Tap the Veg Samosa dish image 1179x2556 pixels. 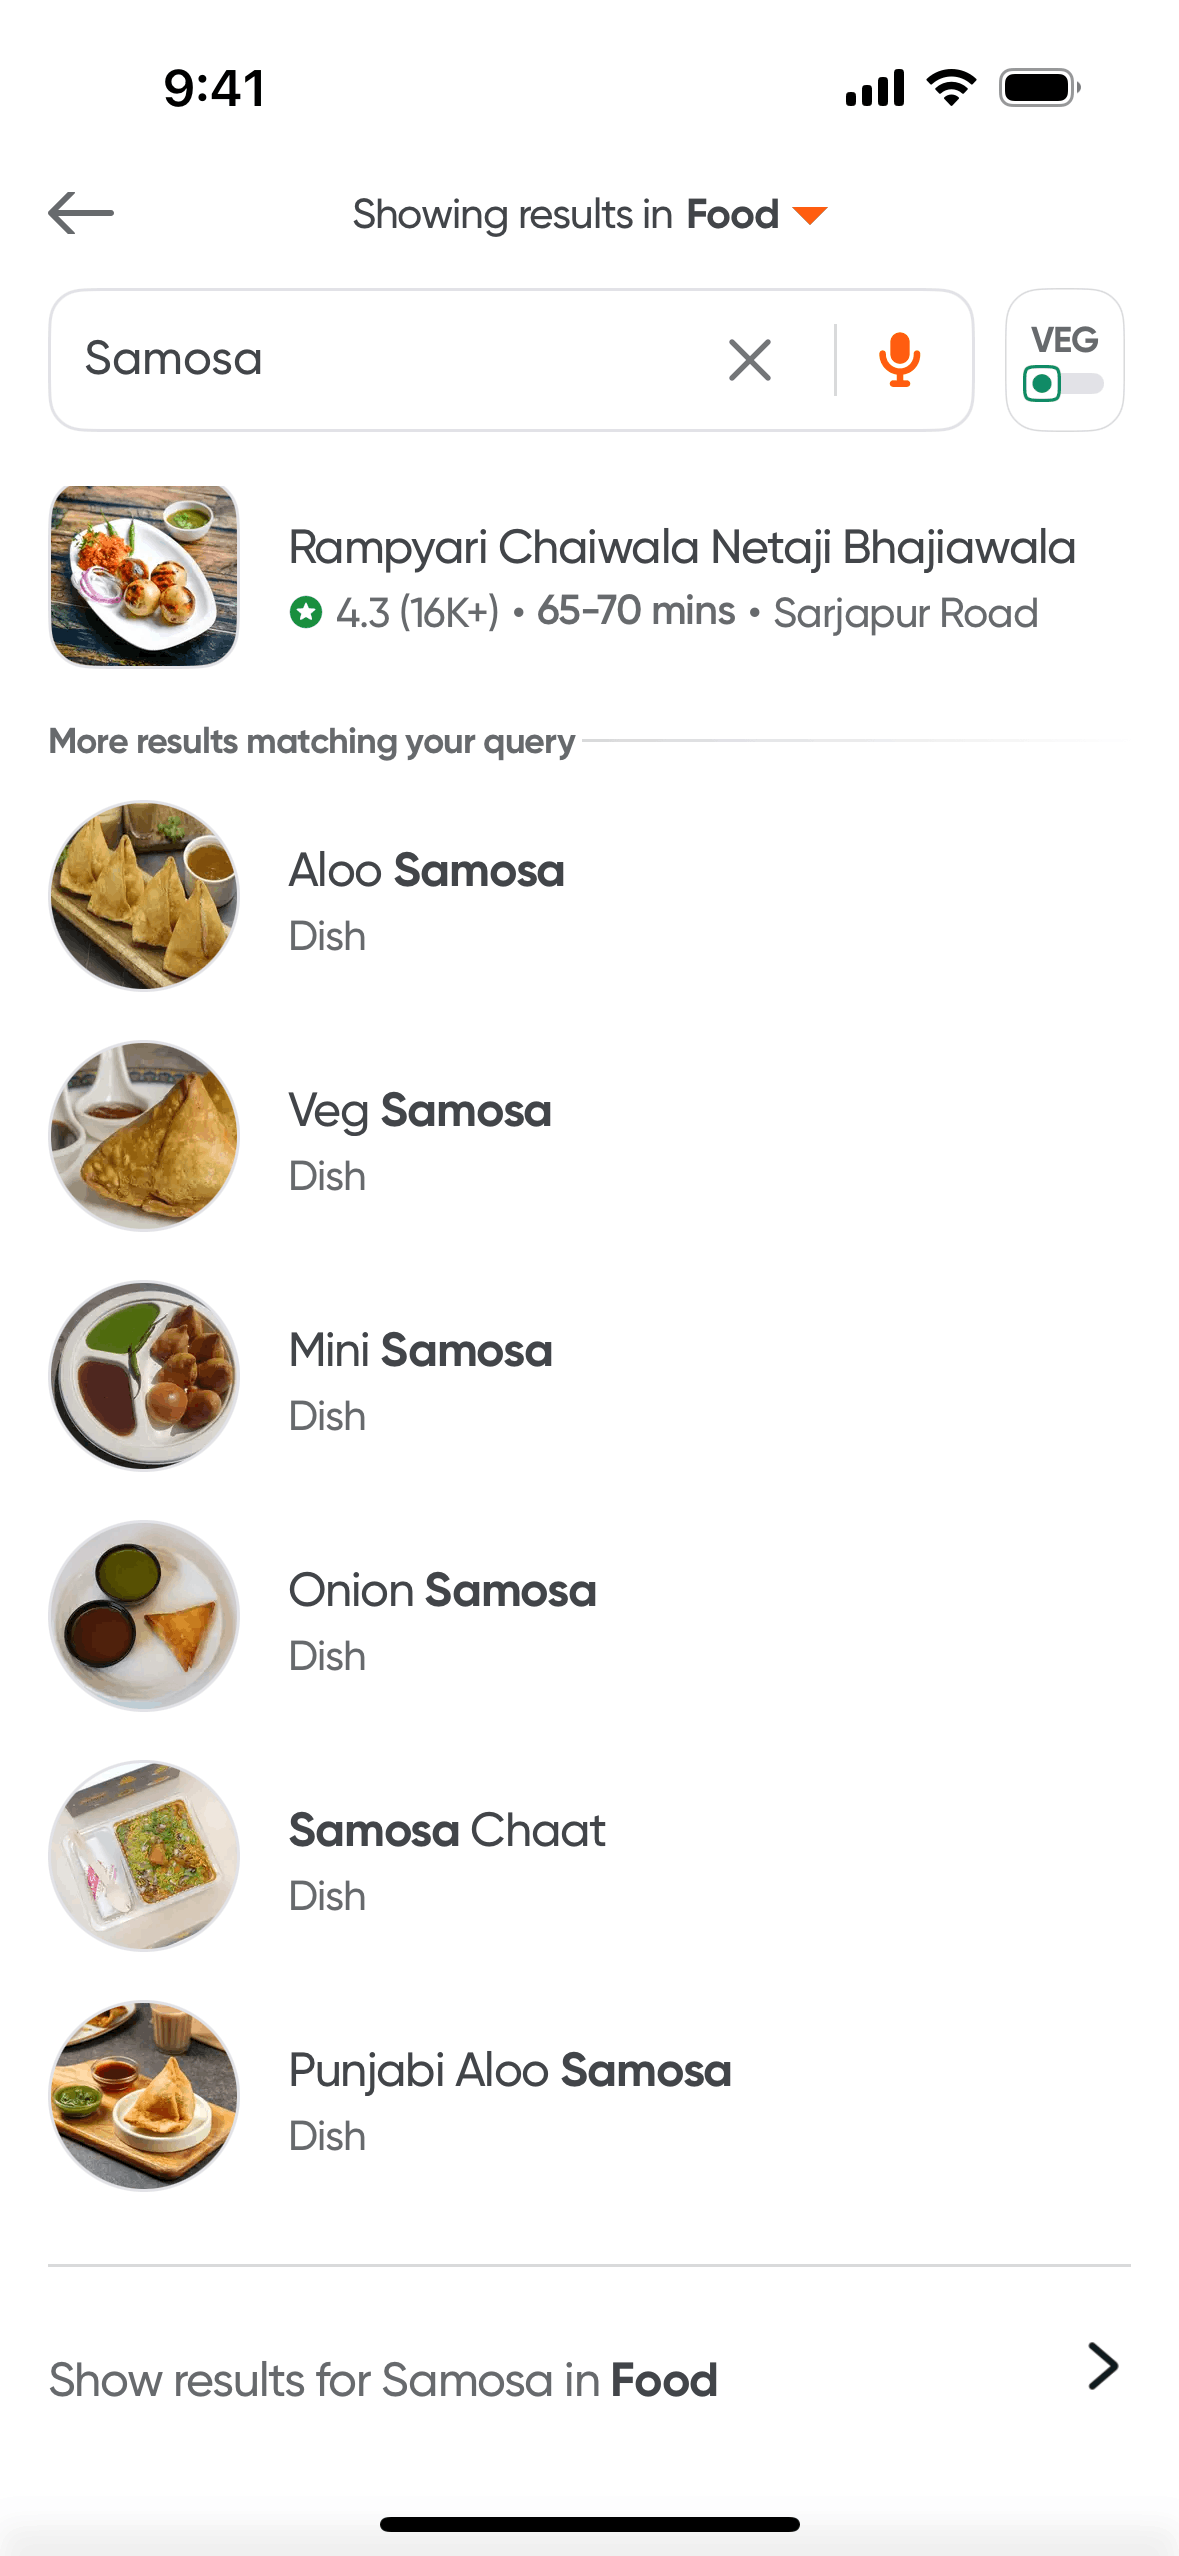tap(145, 1136)
